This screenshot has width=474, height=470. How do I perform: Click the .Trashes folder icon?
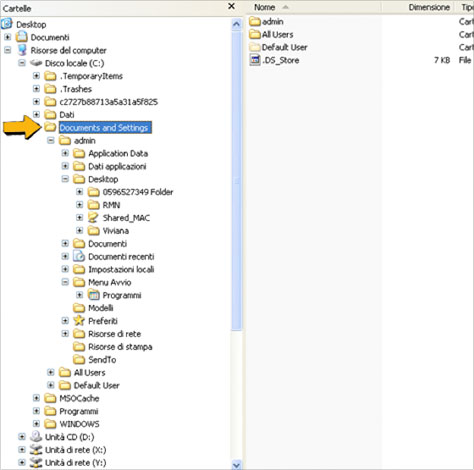[50, 89]
